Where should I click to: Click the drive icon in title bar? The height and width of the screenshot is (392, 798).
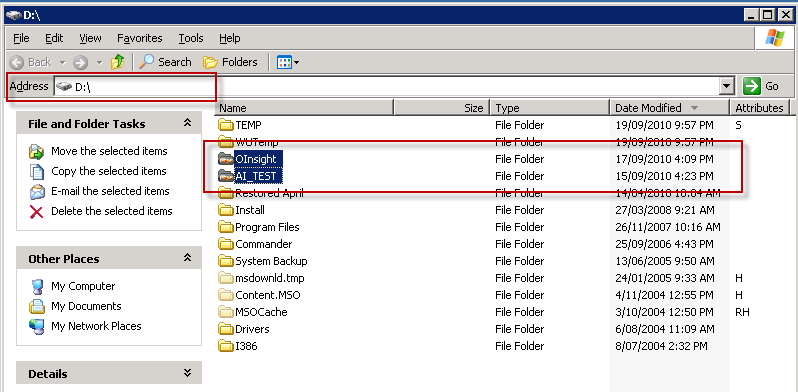coord(13,14)
